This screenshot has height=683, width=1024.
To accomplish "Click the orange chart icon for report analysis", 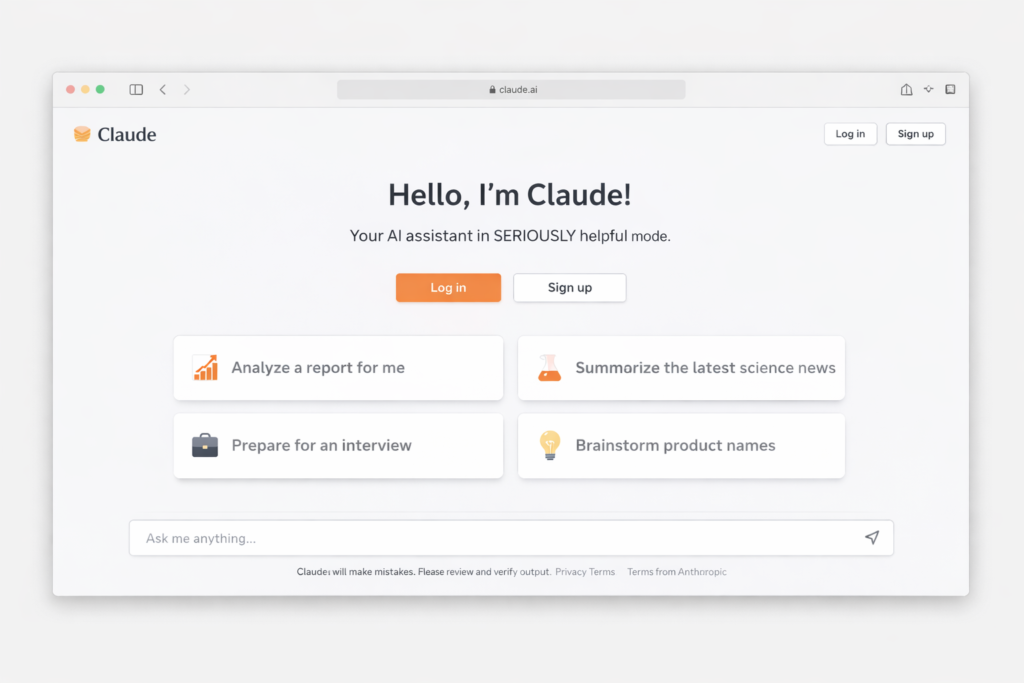I will pyautogui.click(x=205, y=367).
